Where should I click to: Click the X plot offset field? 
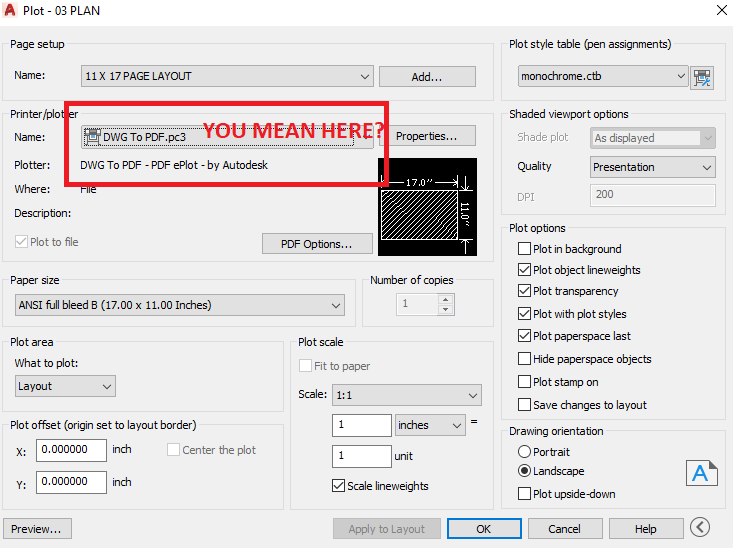click(x=71, y=450)
